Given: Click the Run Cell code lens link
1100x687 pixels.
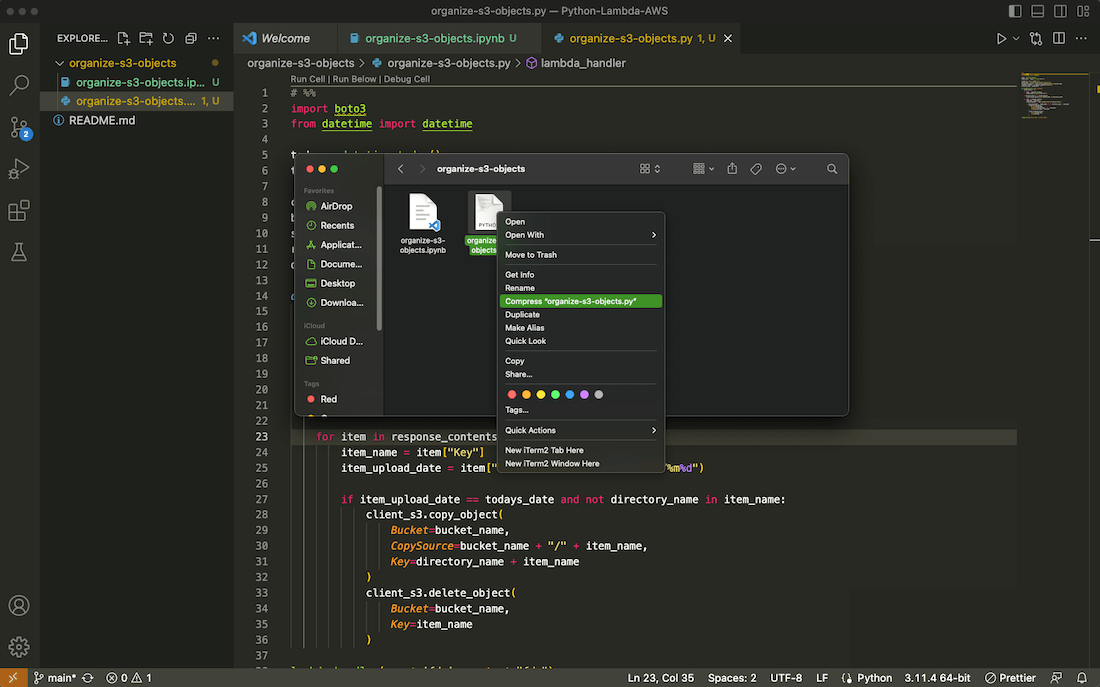Looking at the screenshot, I should tap(307, 79).
